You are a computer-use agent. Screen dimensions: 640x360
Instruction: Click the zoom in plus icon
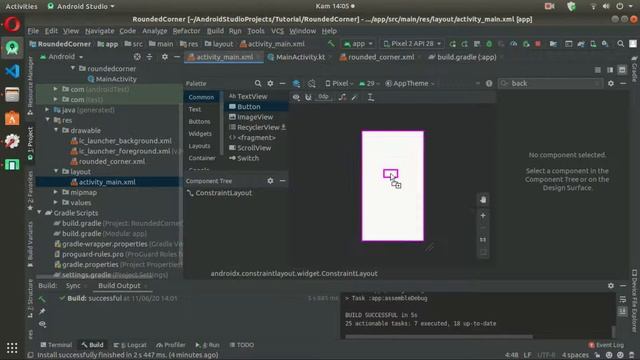[x=483, y=216]
